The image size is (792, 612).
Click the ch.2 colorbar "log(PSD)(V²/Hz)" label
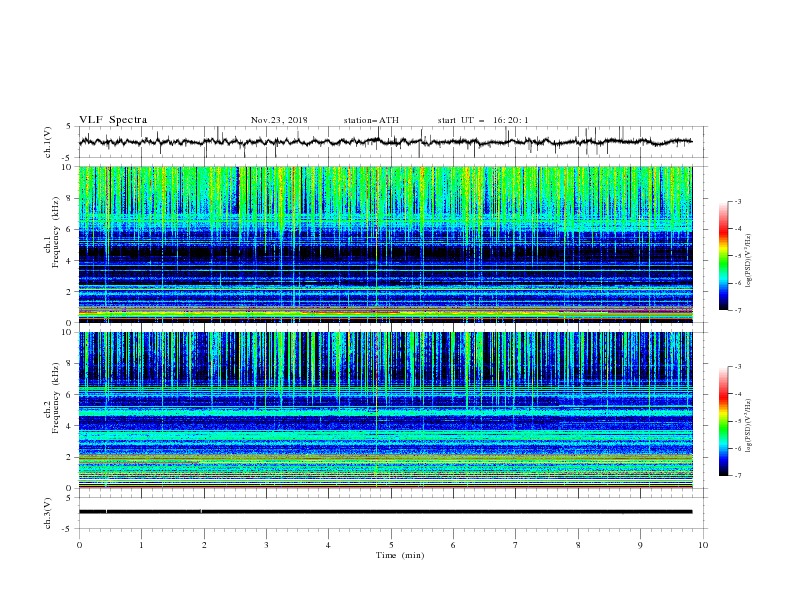click(x=748, y=426)
